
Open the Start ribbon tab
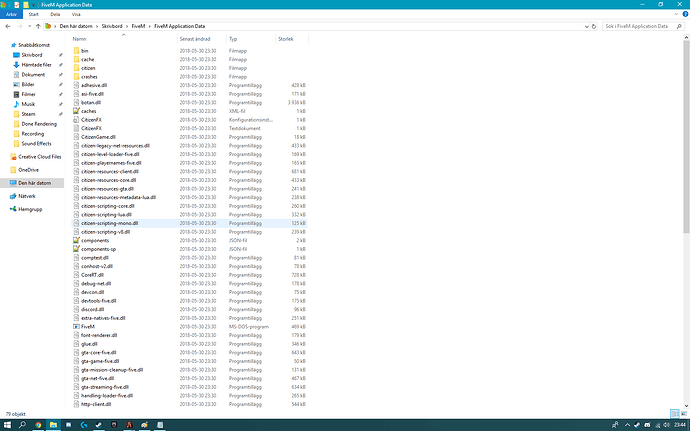coord(33,14)
